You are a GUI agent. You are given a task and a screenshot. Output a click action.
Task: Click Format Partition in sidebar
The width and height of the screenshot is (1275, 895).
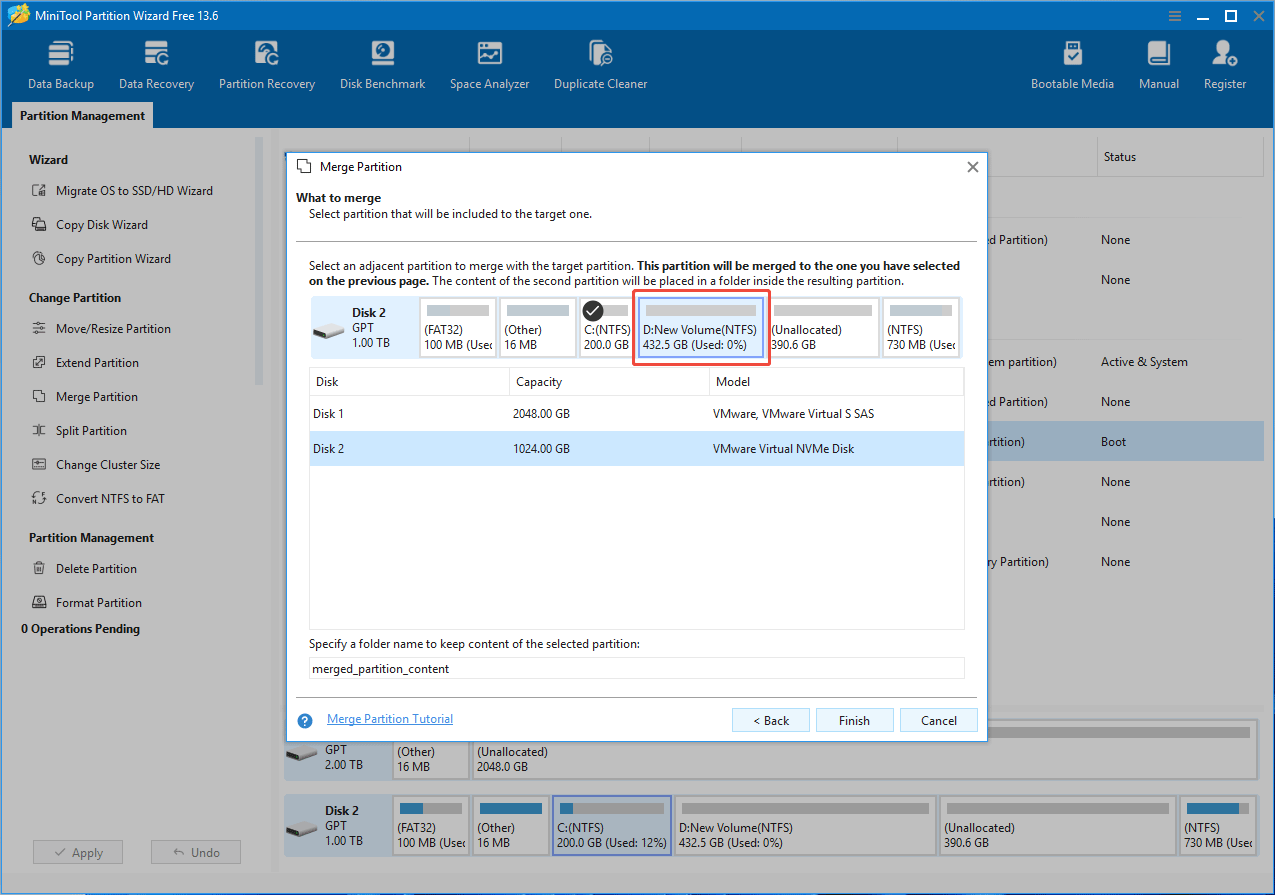click(x=87, y=603)
